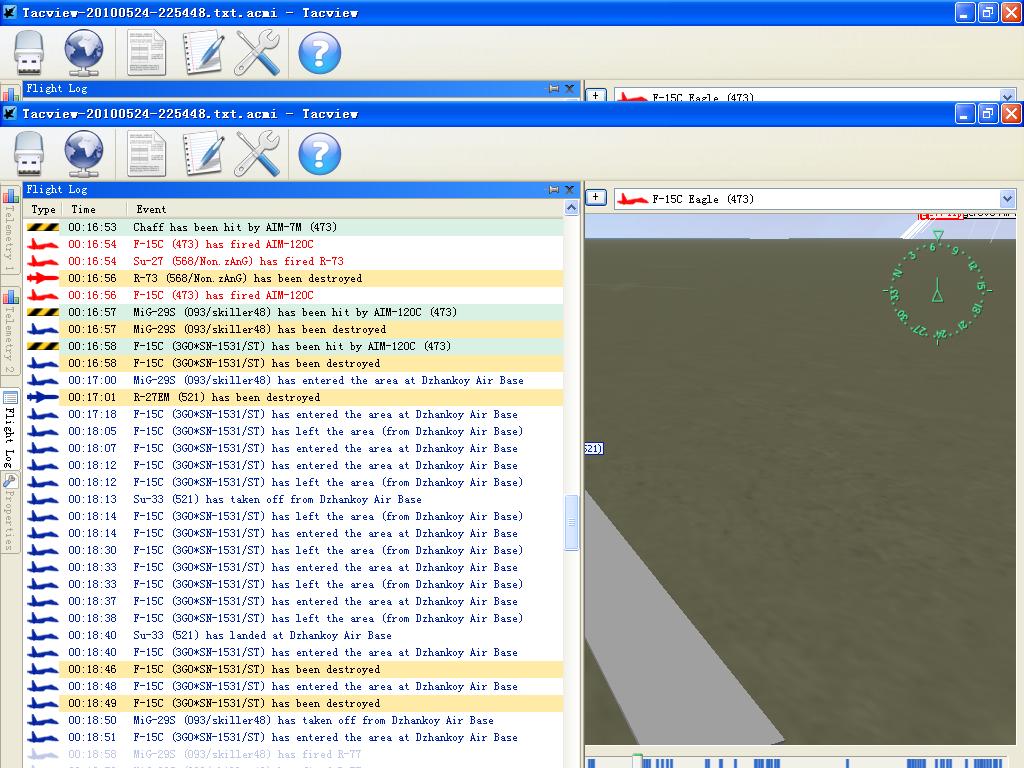1024x768 pixels.
Task: Select 'MiG-29S has been hit by AIM-120C' row
Action: [x=294, y=312]
